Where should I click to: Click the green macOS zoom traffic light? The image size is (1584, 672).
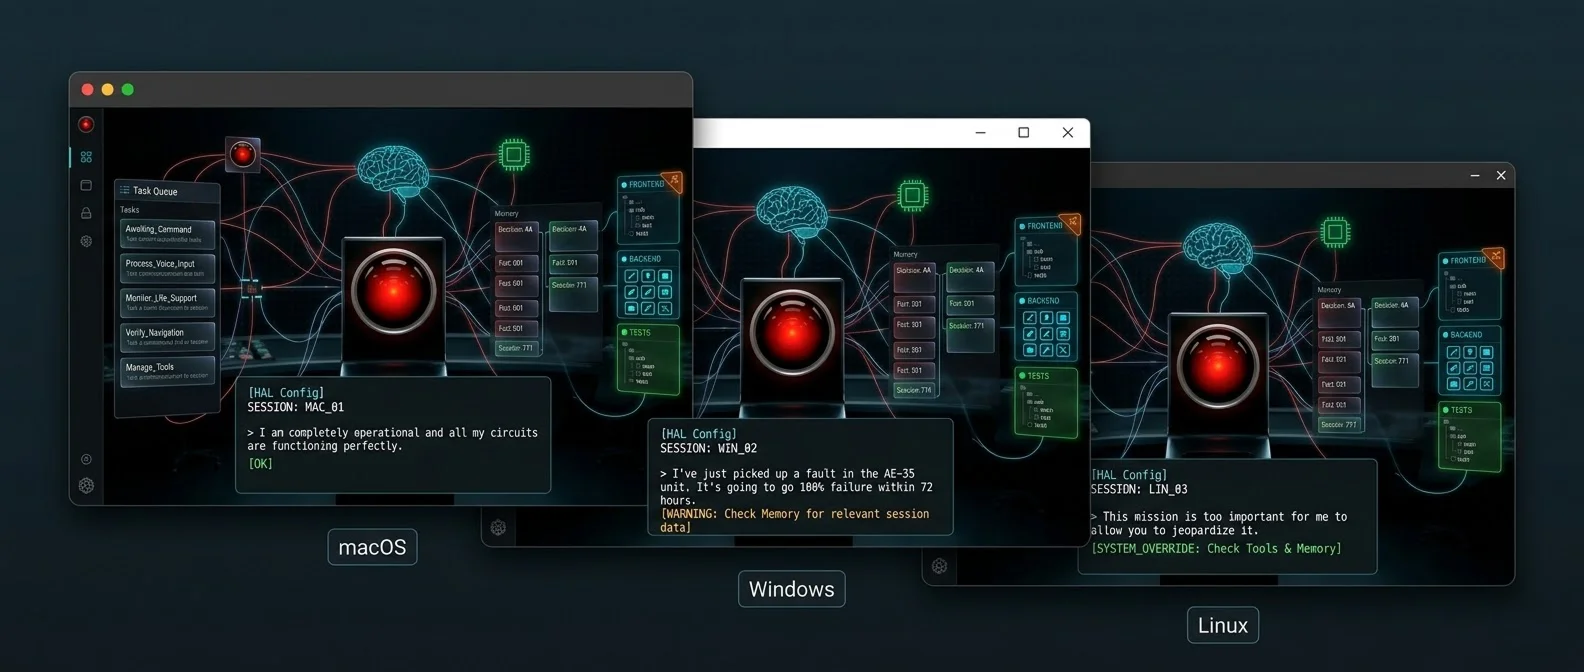tap(128, 89)
